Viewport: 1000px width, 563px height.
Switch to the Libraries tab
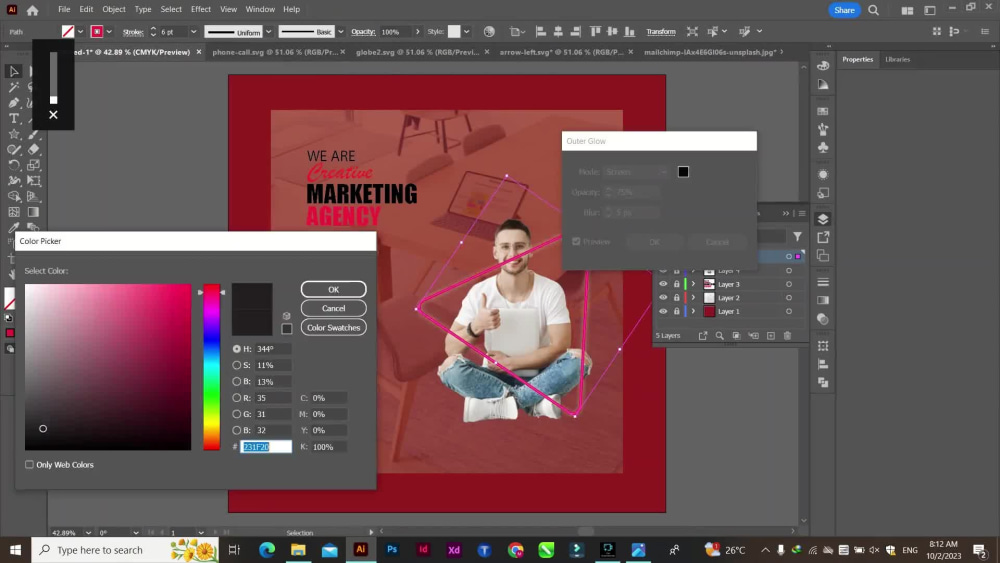click(897, 59)
